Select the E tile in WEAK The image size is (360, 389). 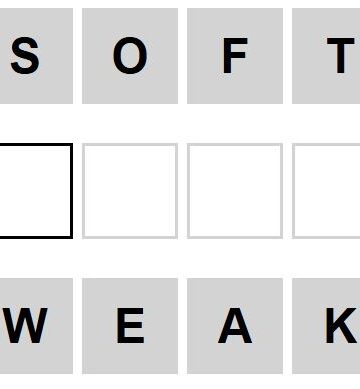(130, 326)
